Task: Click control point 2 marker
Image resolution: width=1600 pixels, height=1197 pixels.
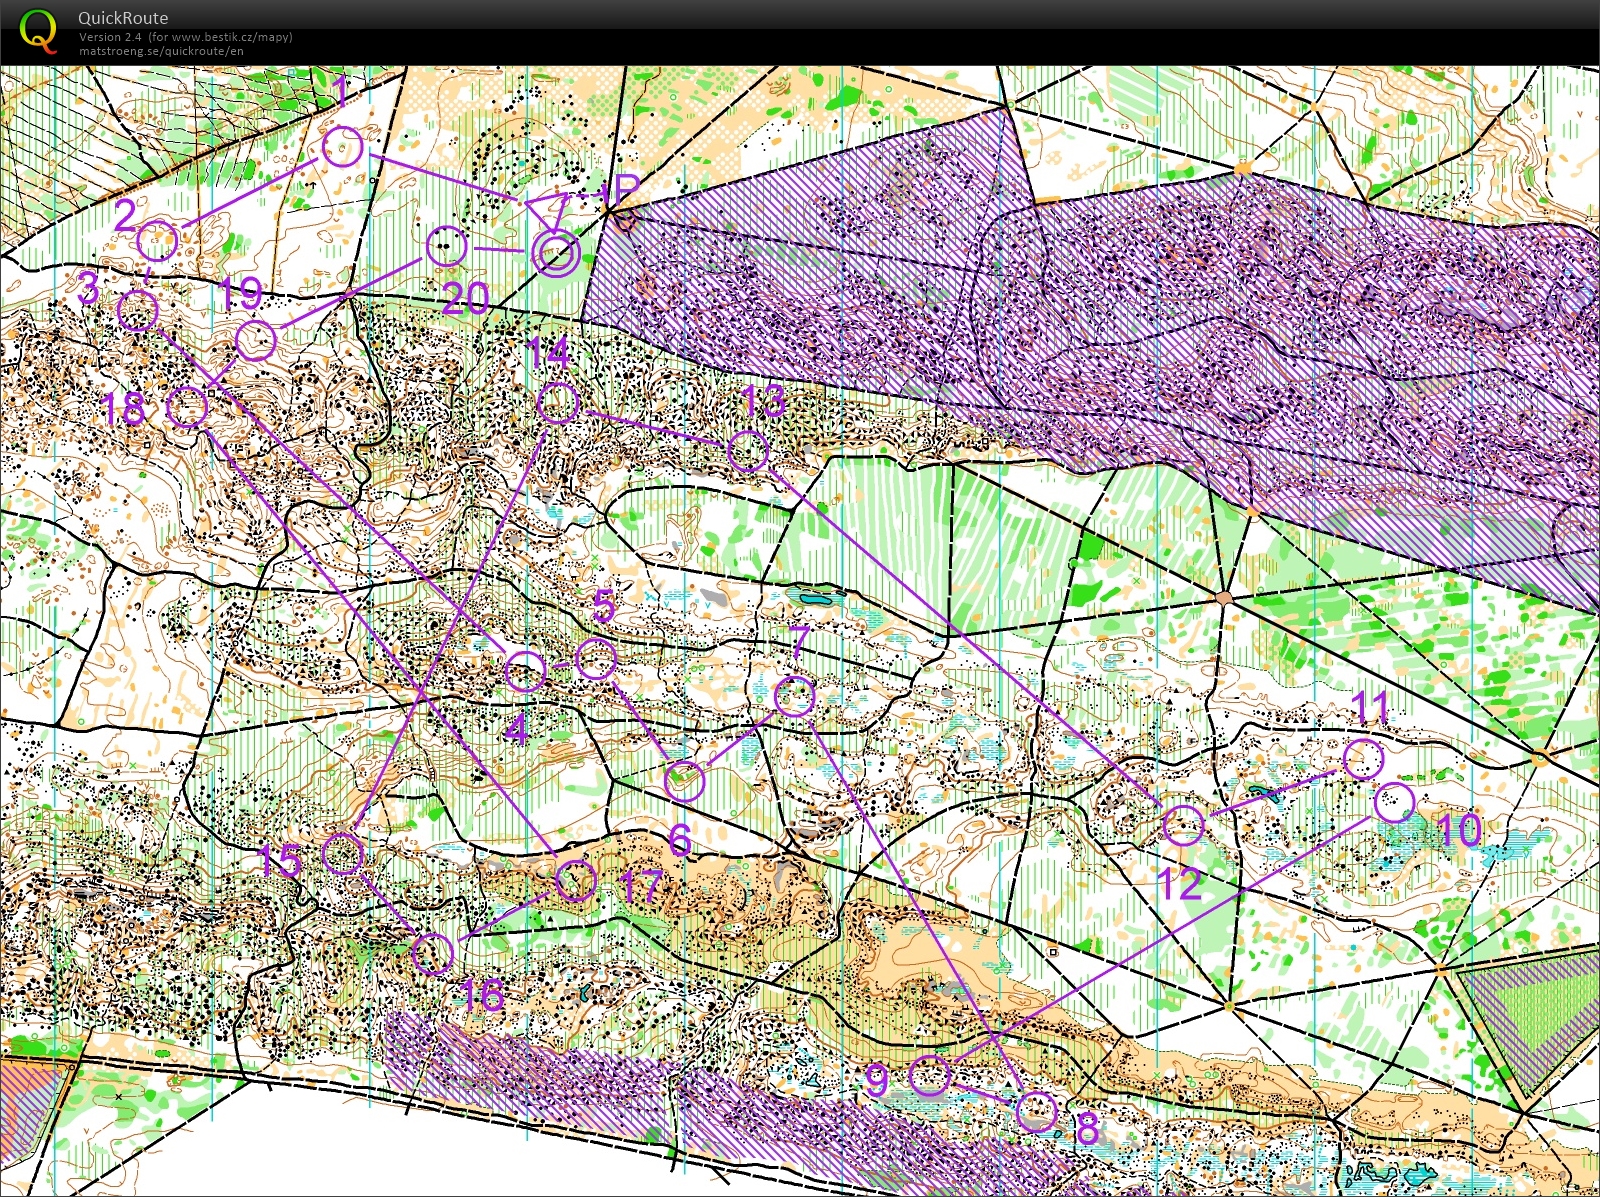Action: click(x=158, y=240)
